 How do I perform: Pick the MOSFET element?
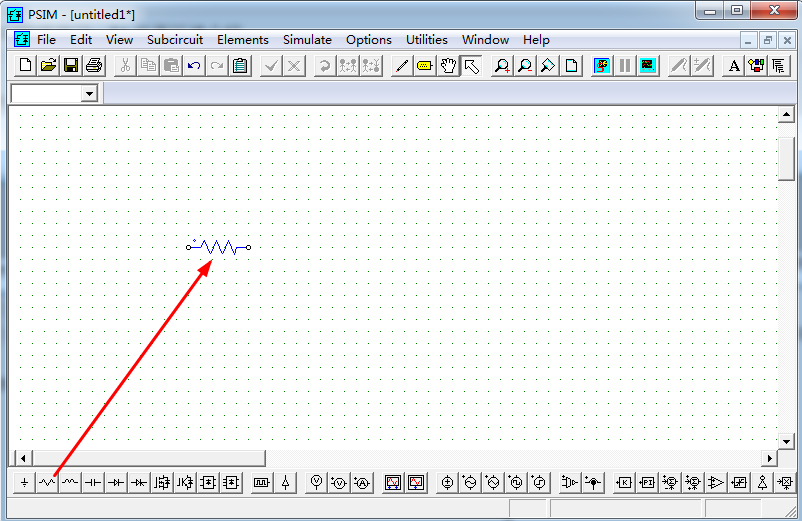(162, 482)
